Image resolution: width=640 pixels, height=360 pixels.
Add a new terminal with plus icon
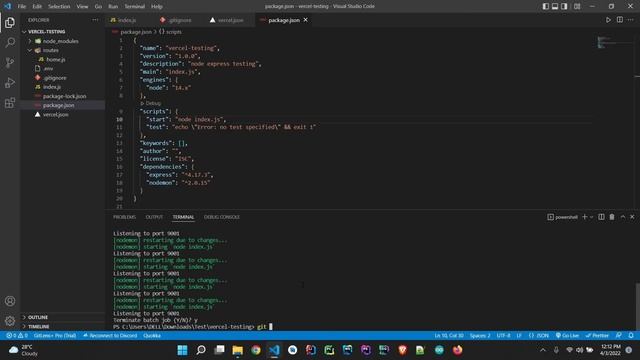coord(584,217)
